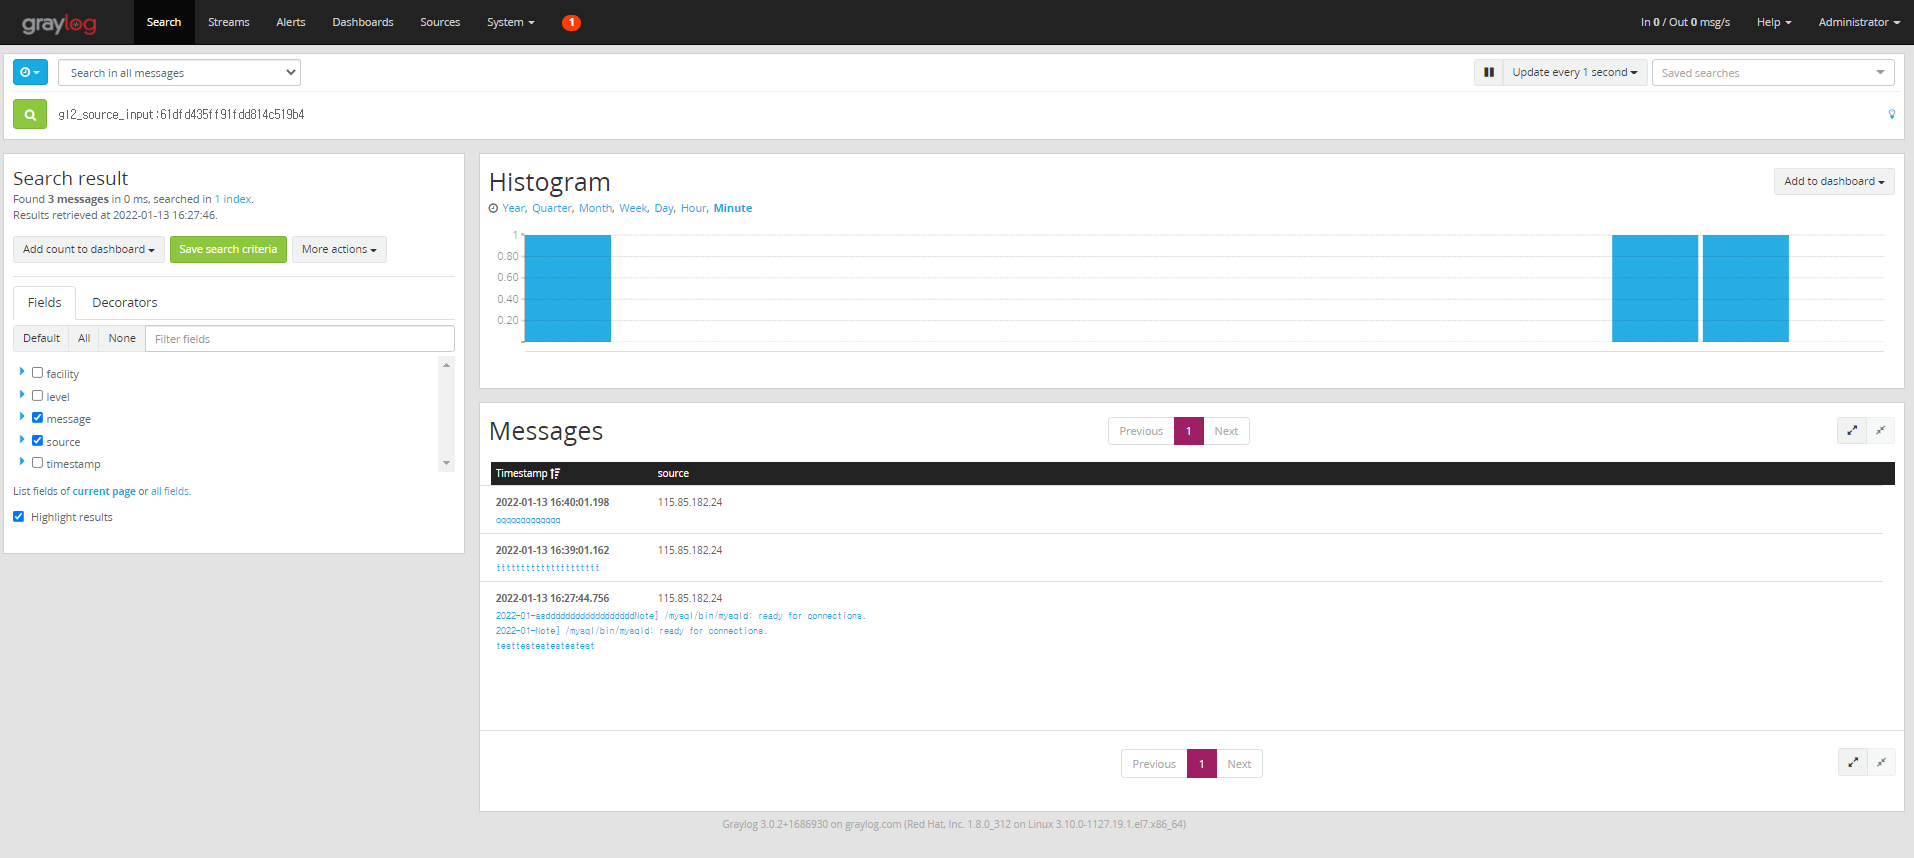Image resolution: width=1914 pixels, height=858 pixels.
Task: Select All fields button
Action: pos(84,338)
